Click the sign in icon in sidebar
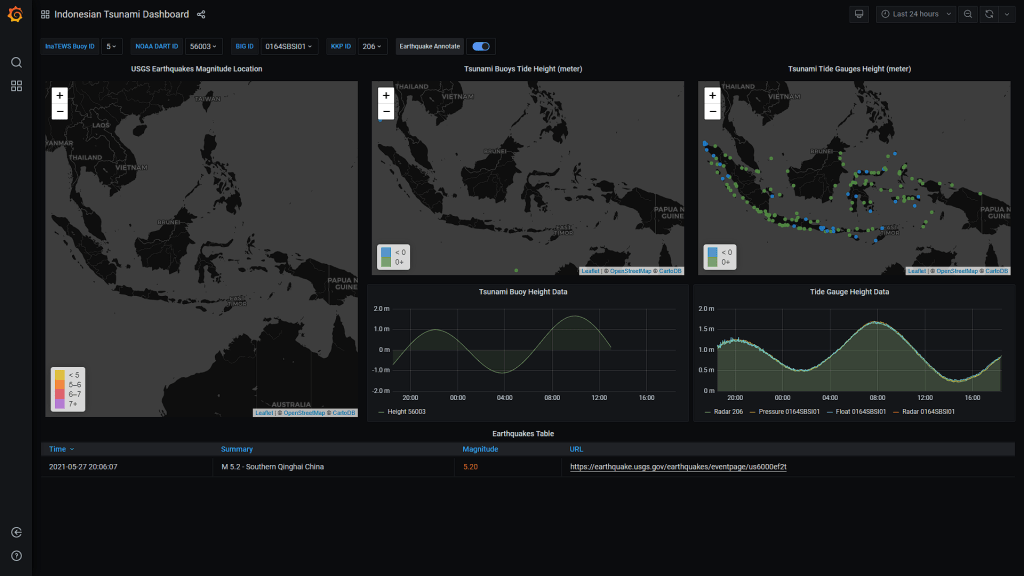 (x=16, y=532)
